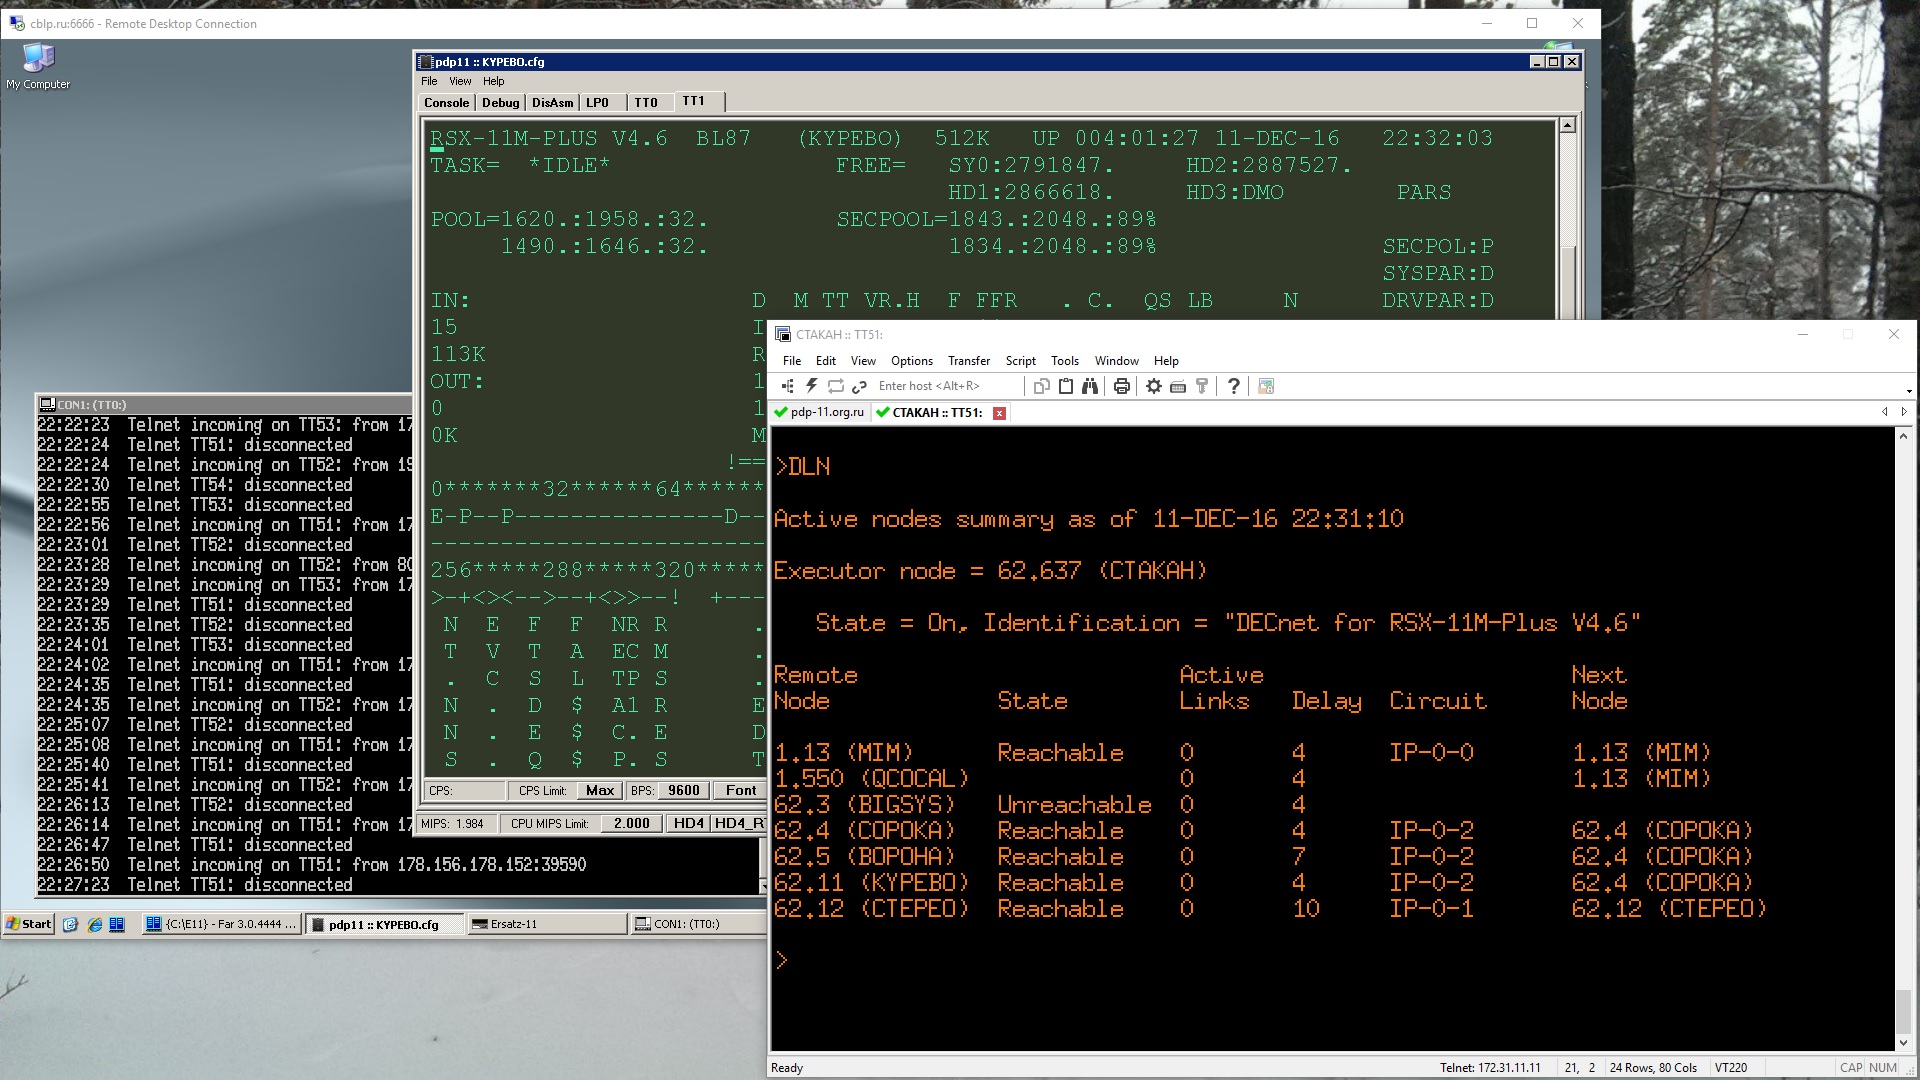The height and width of the screenshot is (1080, 1920).
Task: Click the Reconnect session icon
Action: pyautogui.click(x=836, y=386)
